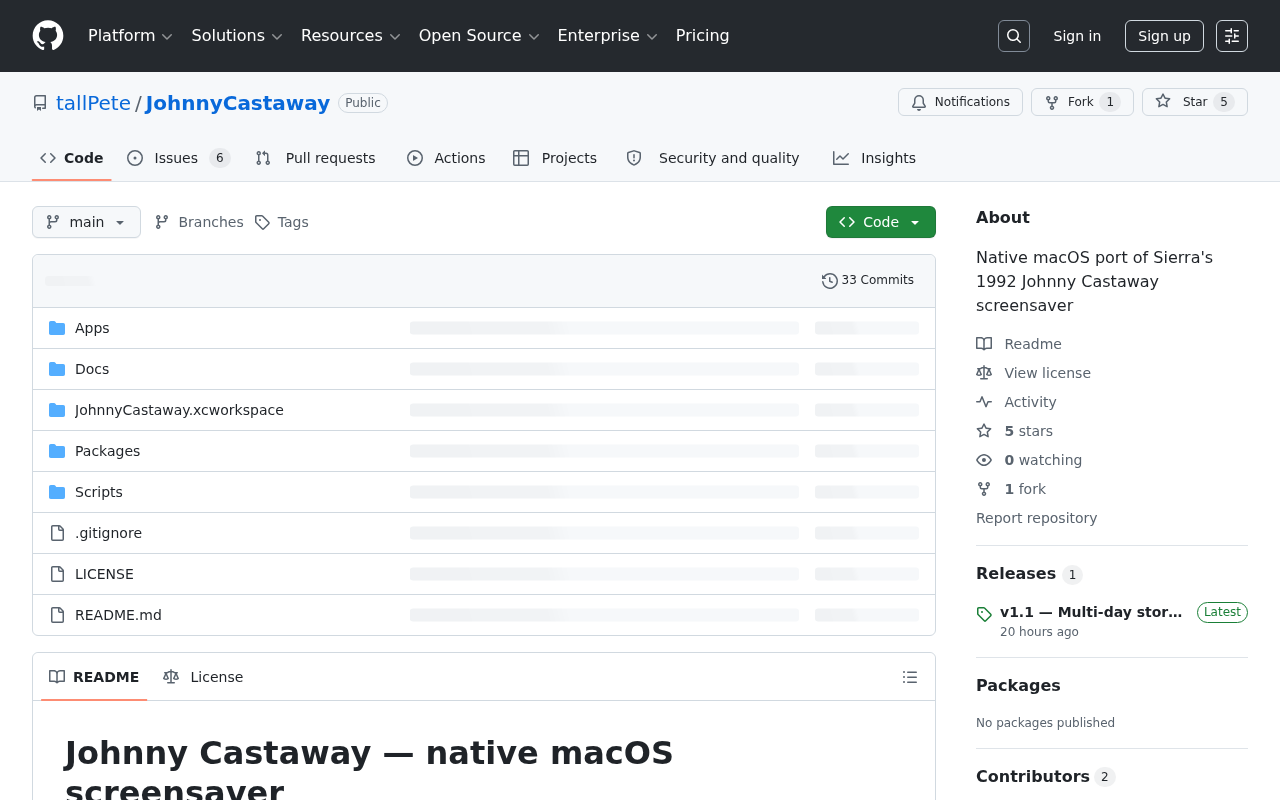Expand the Enterprise menu
The image size is (1280, 800).
[607, 36]
